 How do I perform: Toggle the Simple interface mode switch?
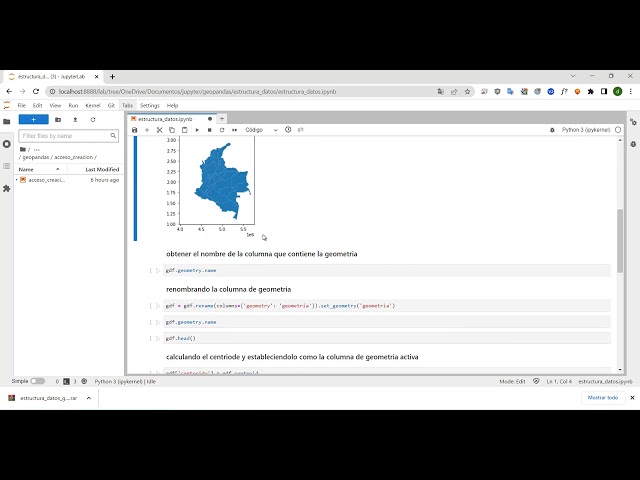[x=38, y=381]
